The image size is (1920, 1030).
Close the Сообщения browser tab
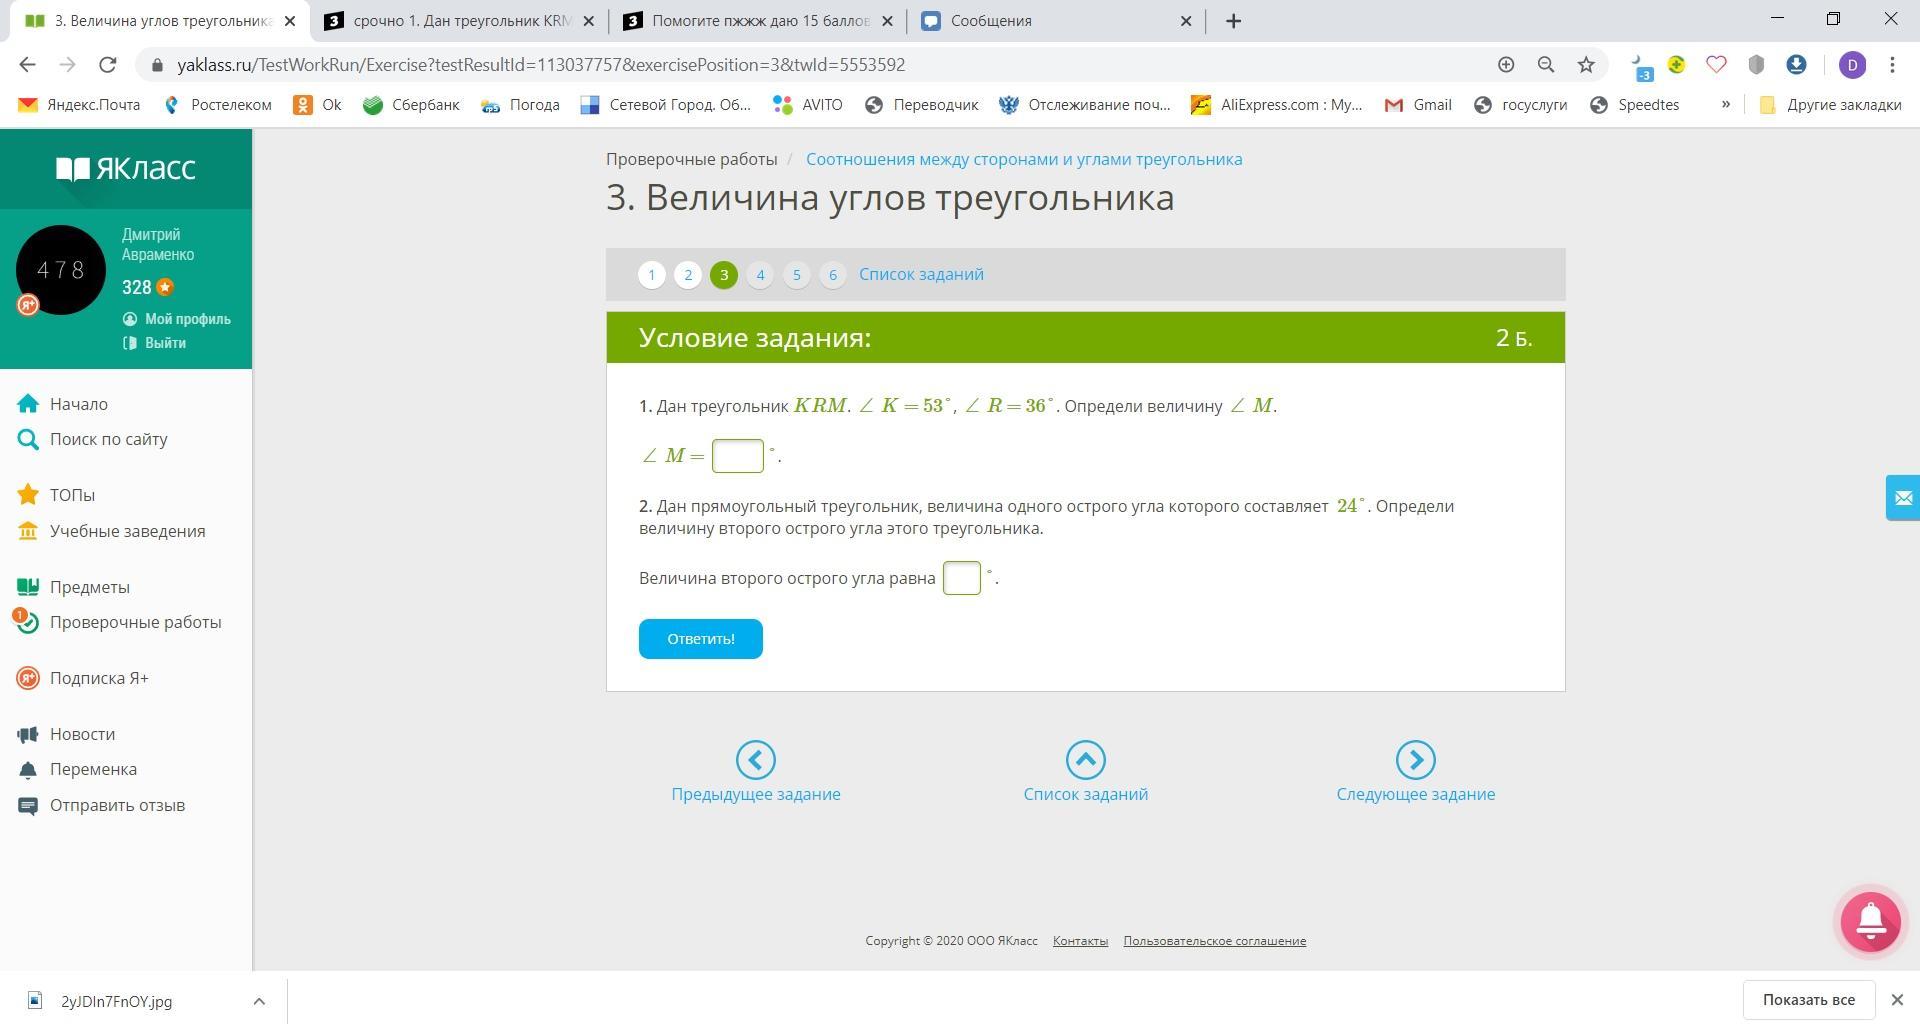(1186, 21)
